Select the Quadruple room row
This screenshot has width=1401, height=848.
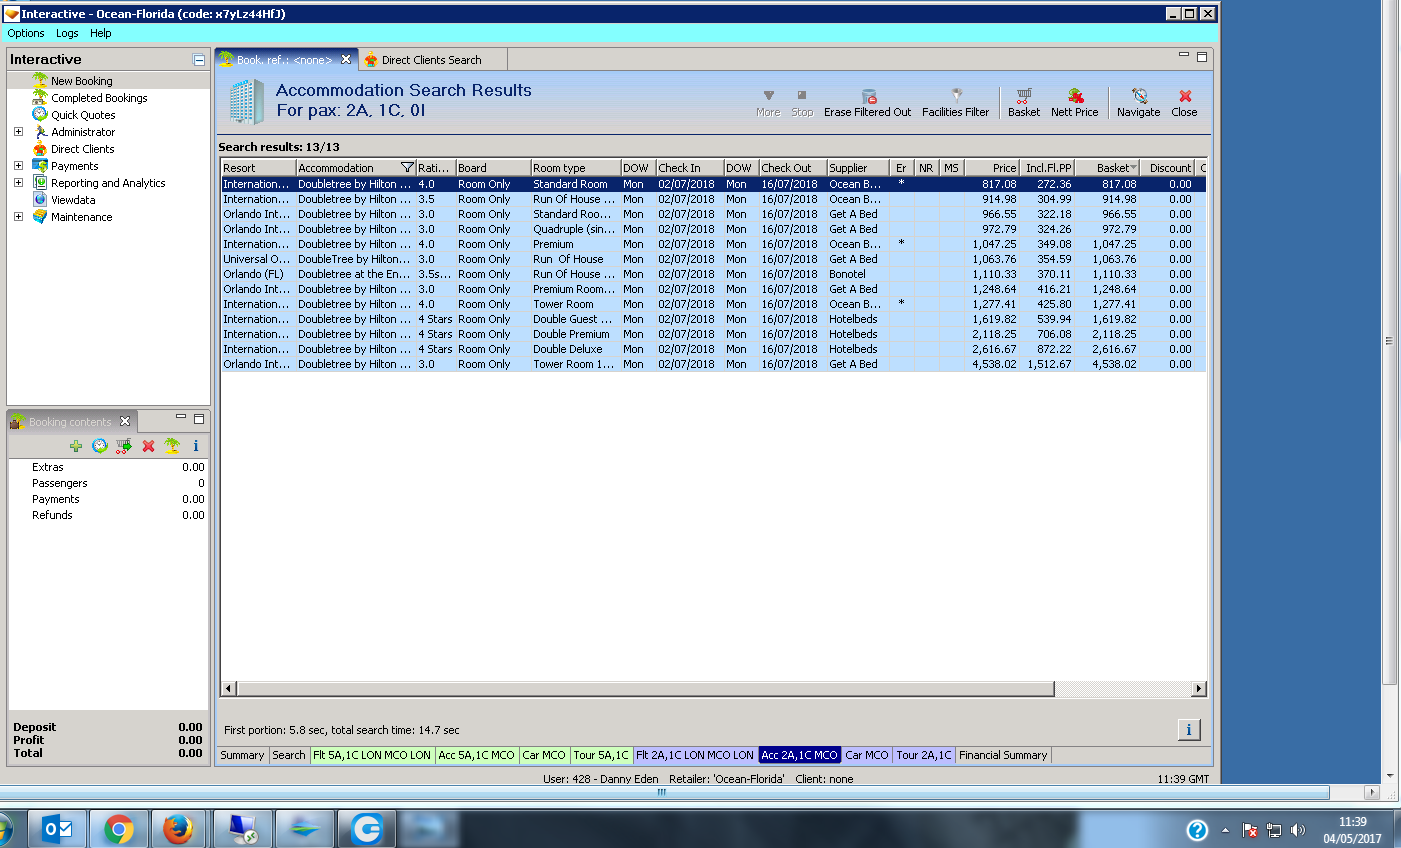tap(713, 229)
